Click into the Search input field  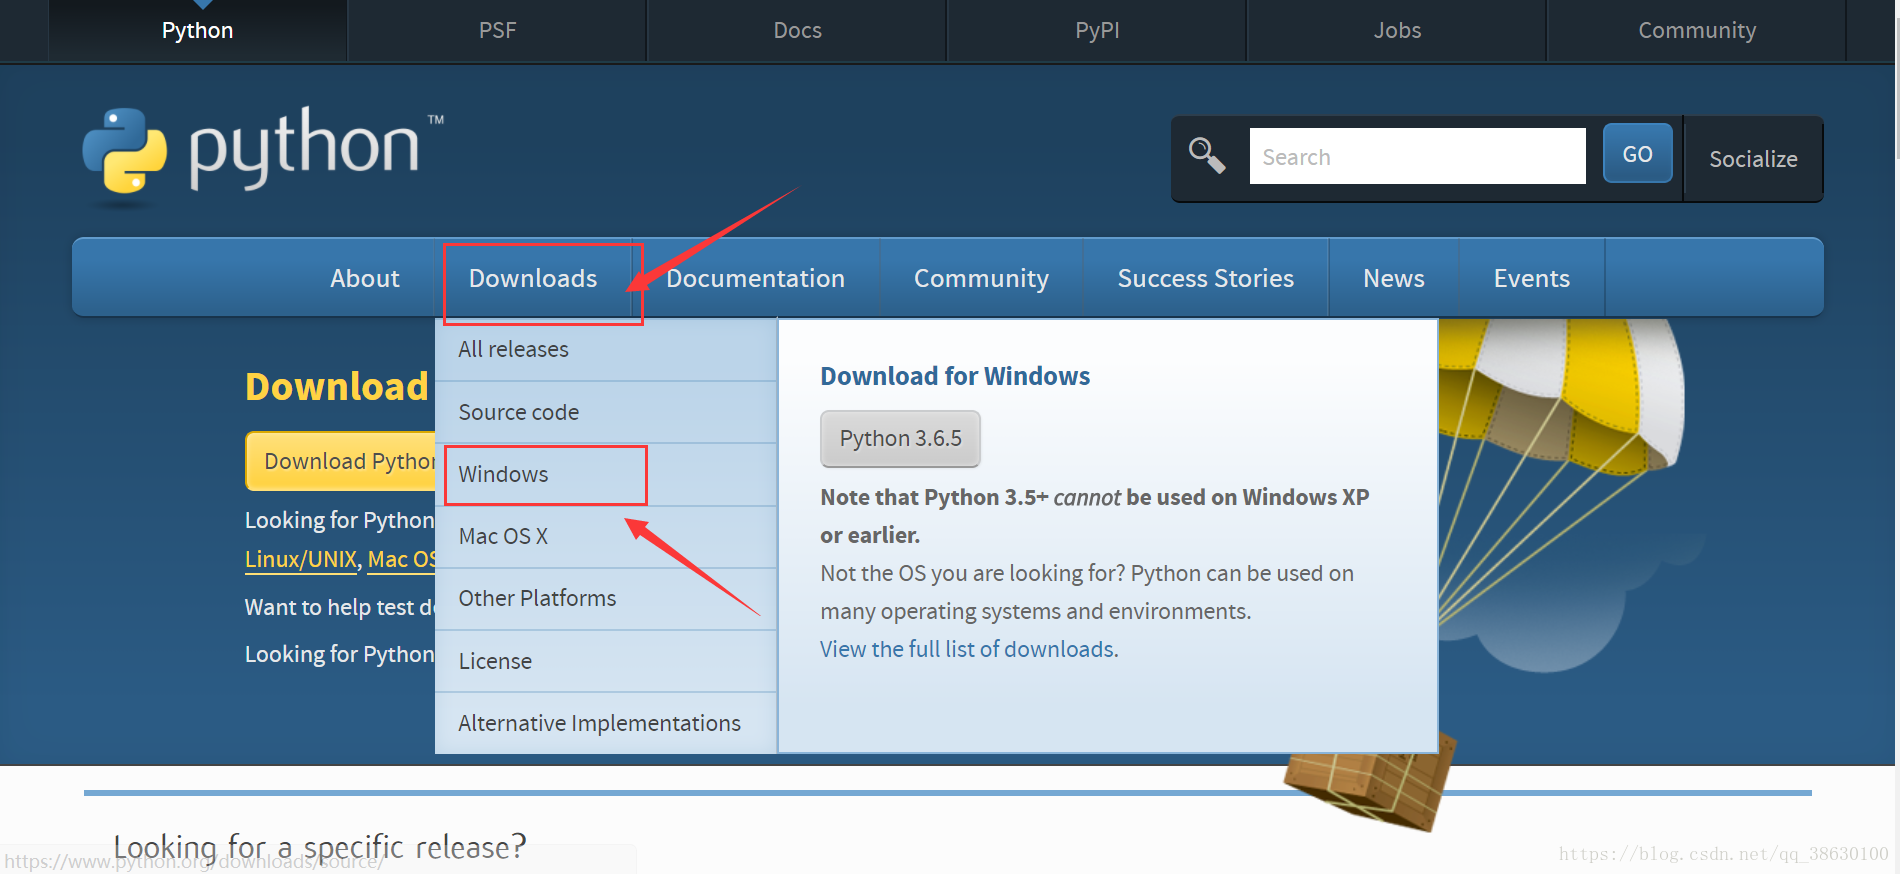coord(1417,156)
